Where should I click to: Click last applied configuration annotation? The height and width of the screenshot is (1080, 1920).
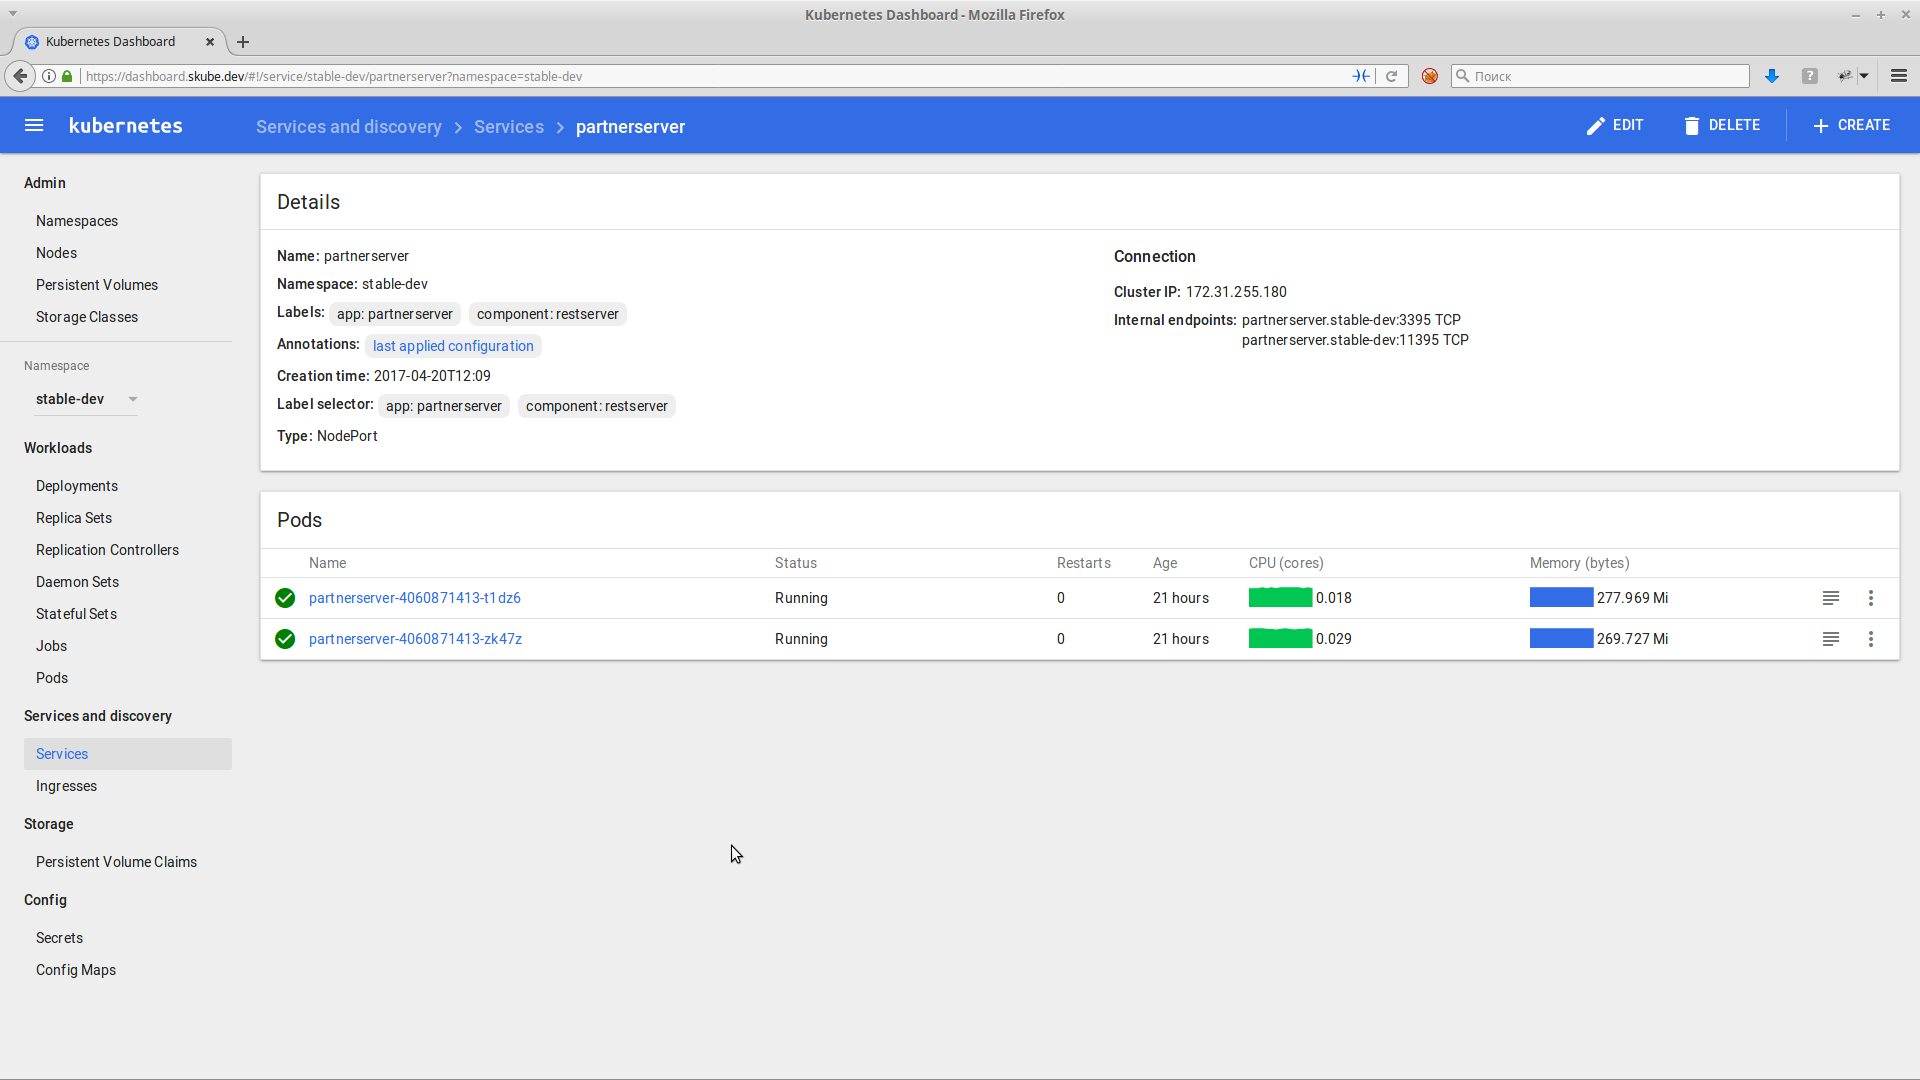click(x=453, y=346)
